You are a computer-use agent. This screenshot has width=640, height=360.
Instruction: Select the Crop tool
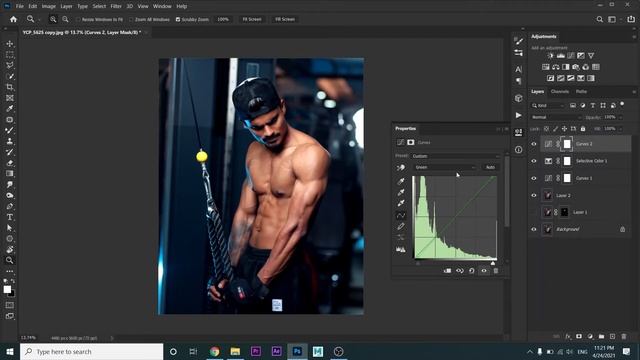[x=10, y=87]
